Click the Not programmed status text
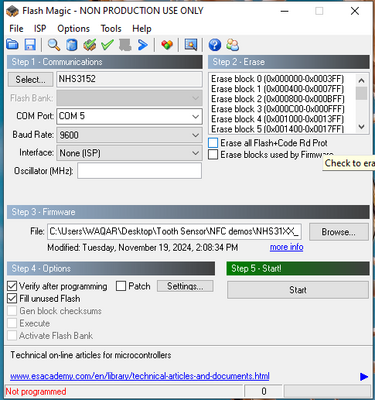 pos(36,391)
